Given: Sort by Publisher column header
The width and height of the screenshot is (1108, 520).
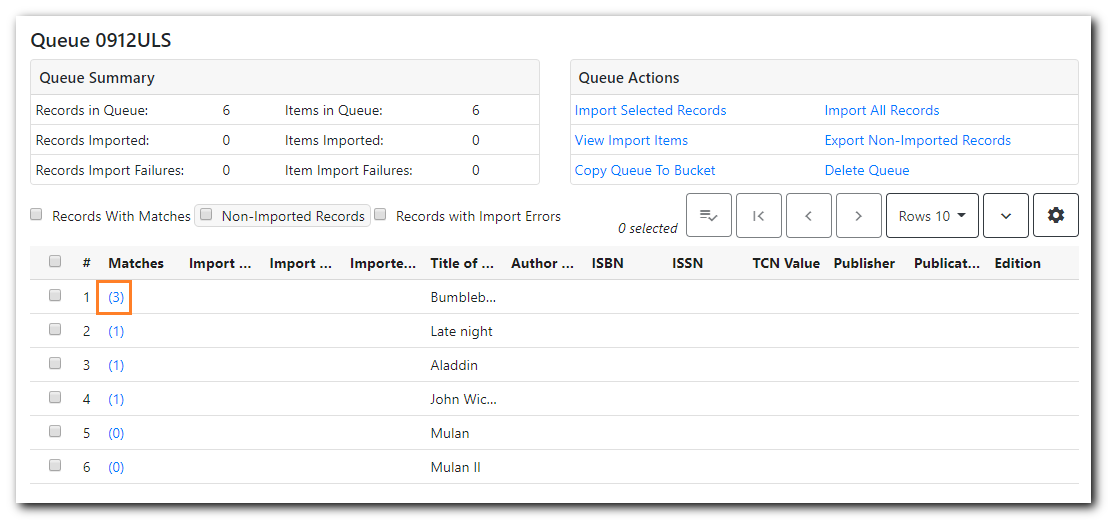Looking at the screenshot, I should 864,263.
